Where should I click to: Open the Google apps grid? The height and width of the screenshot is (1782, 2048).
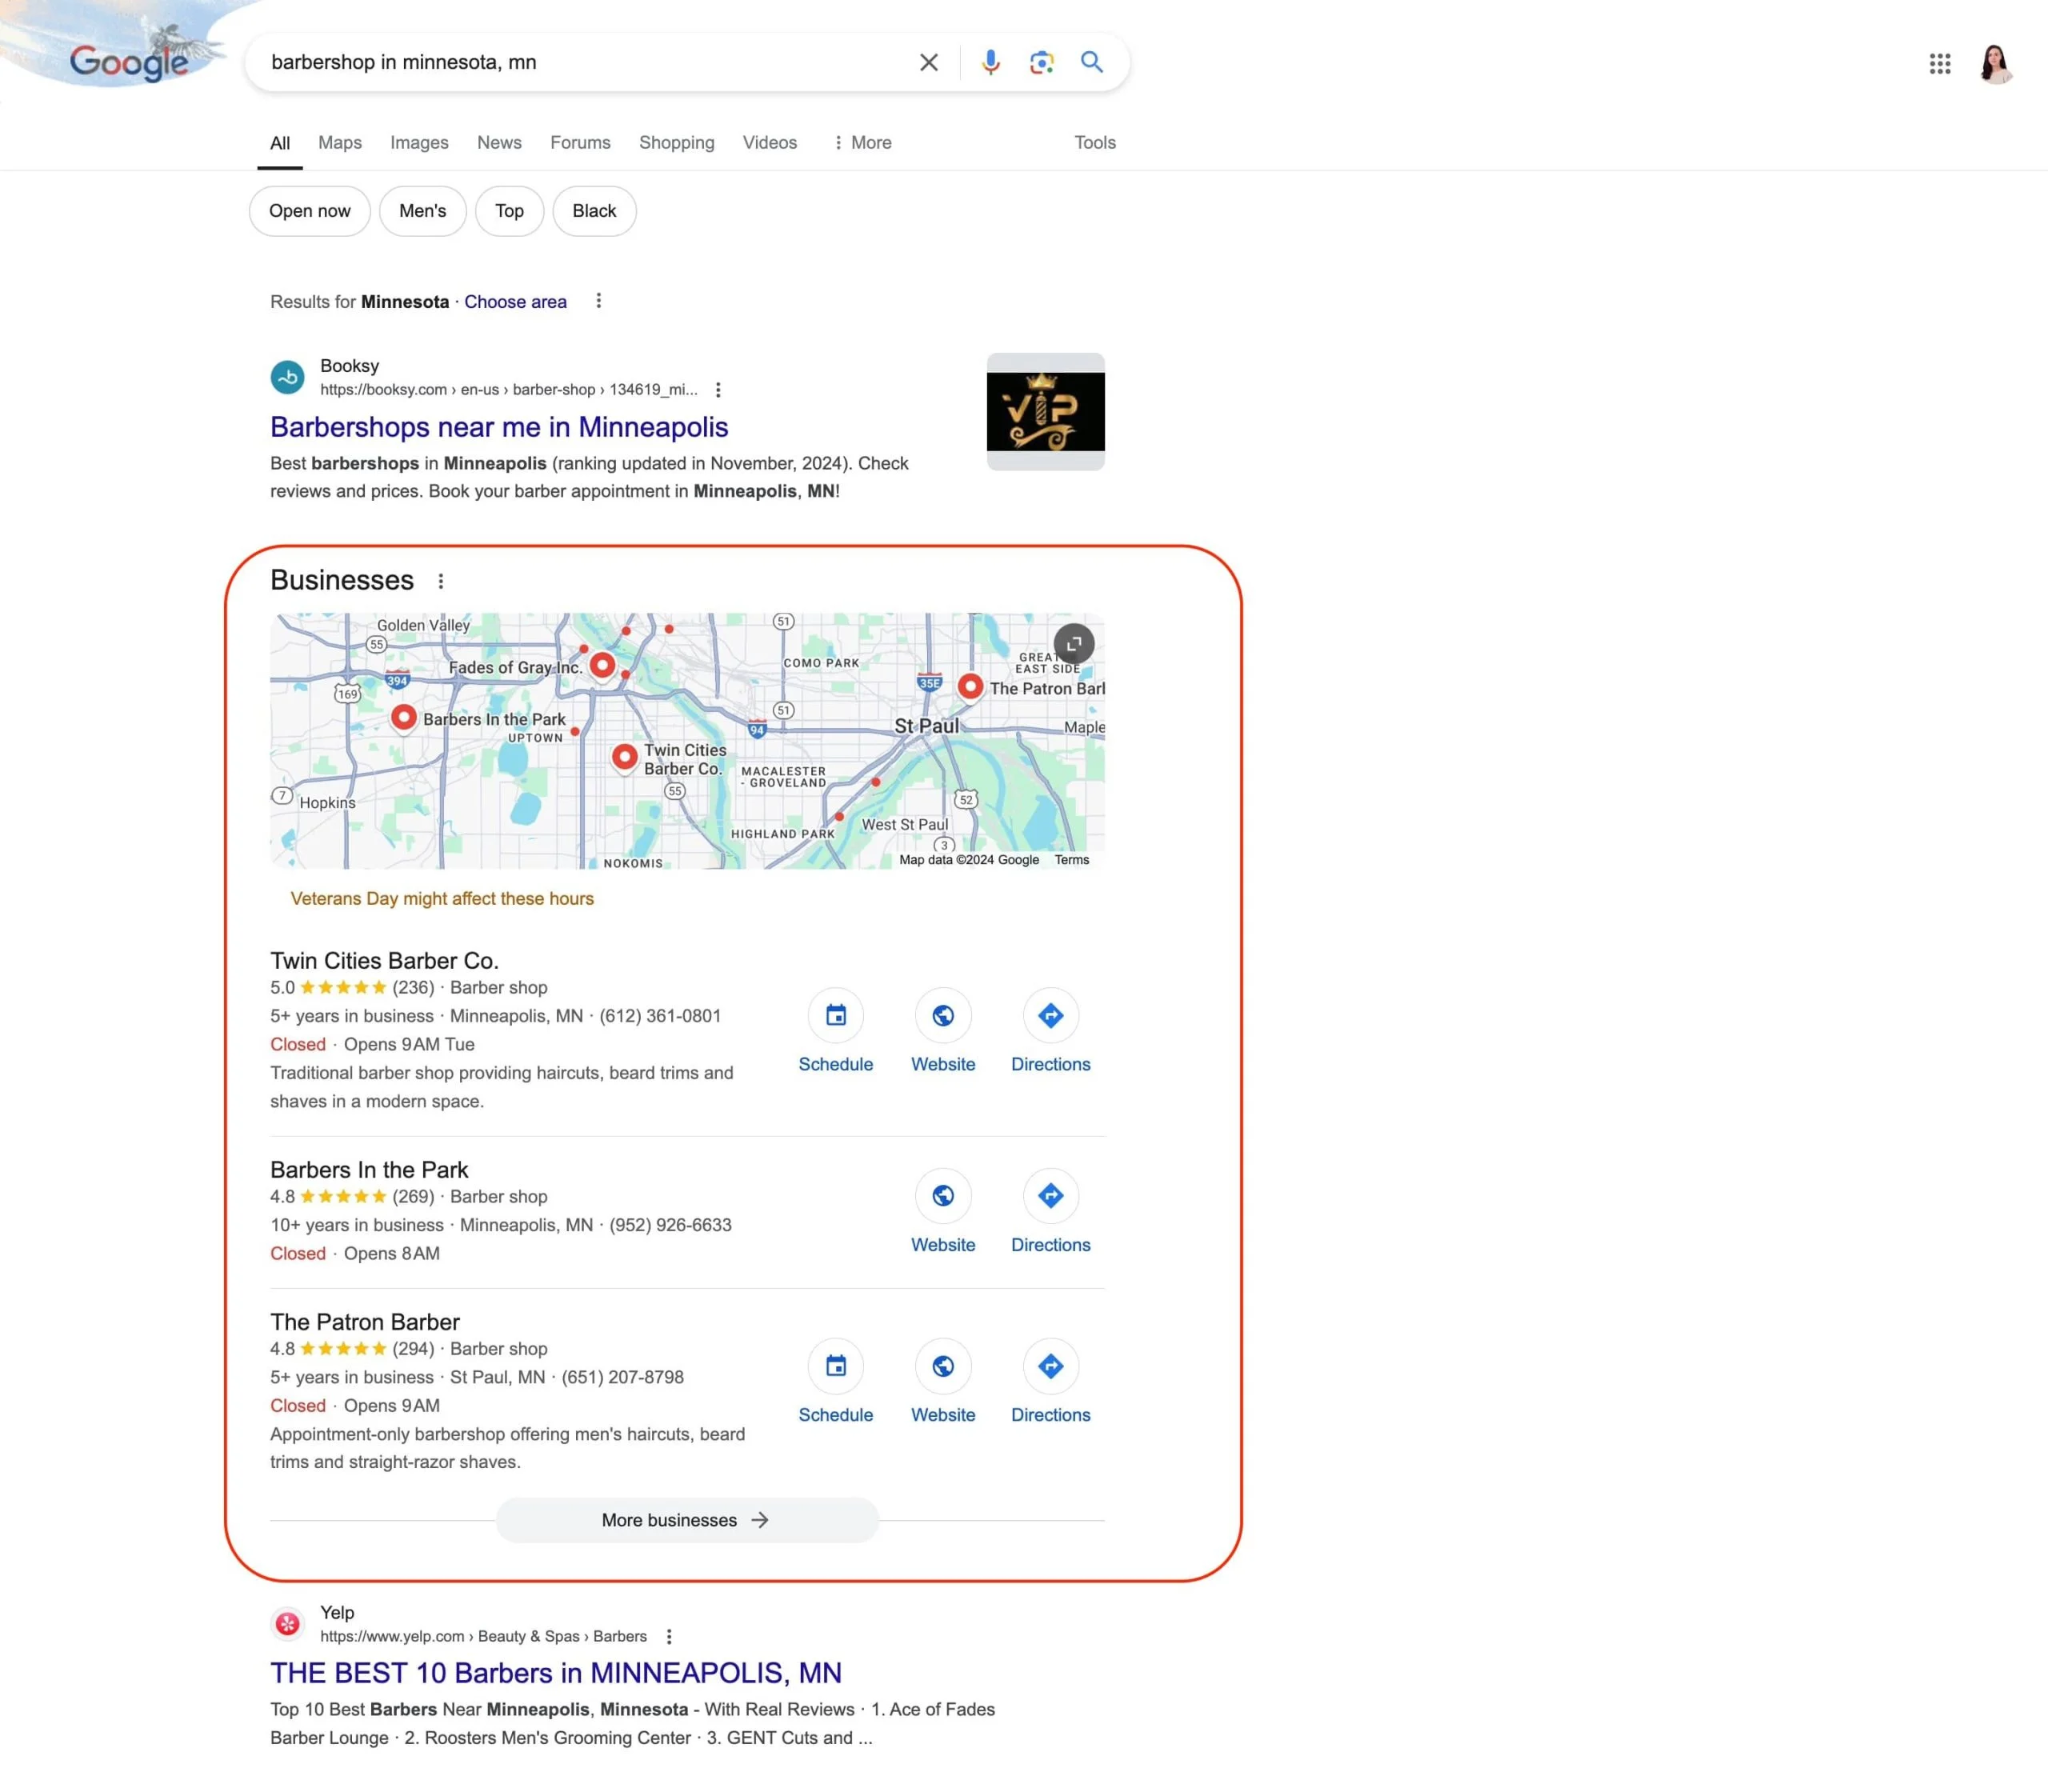[1939, 63]
